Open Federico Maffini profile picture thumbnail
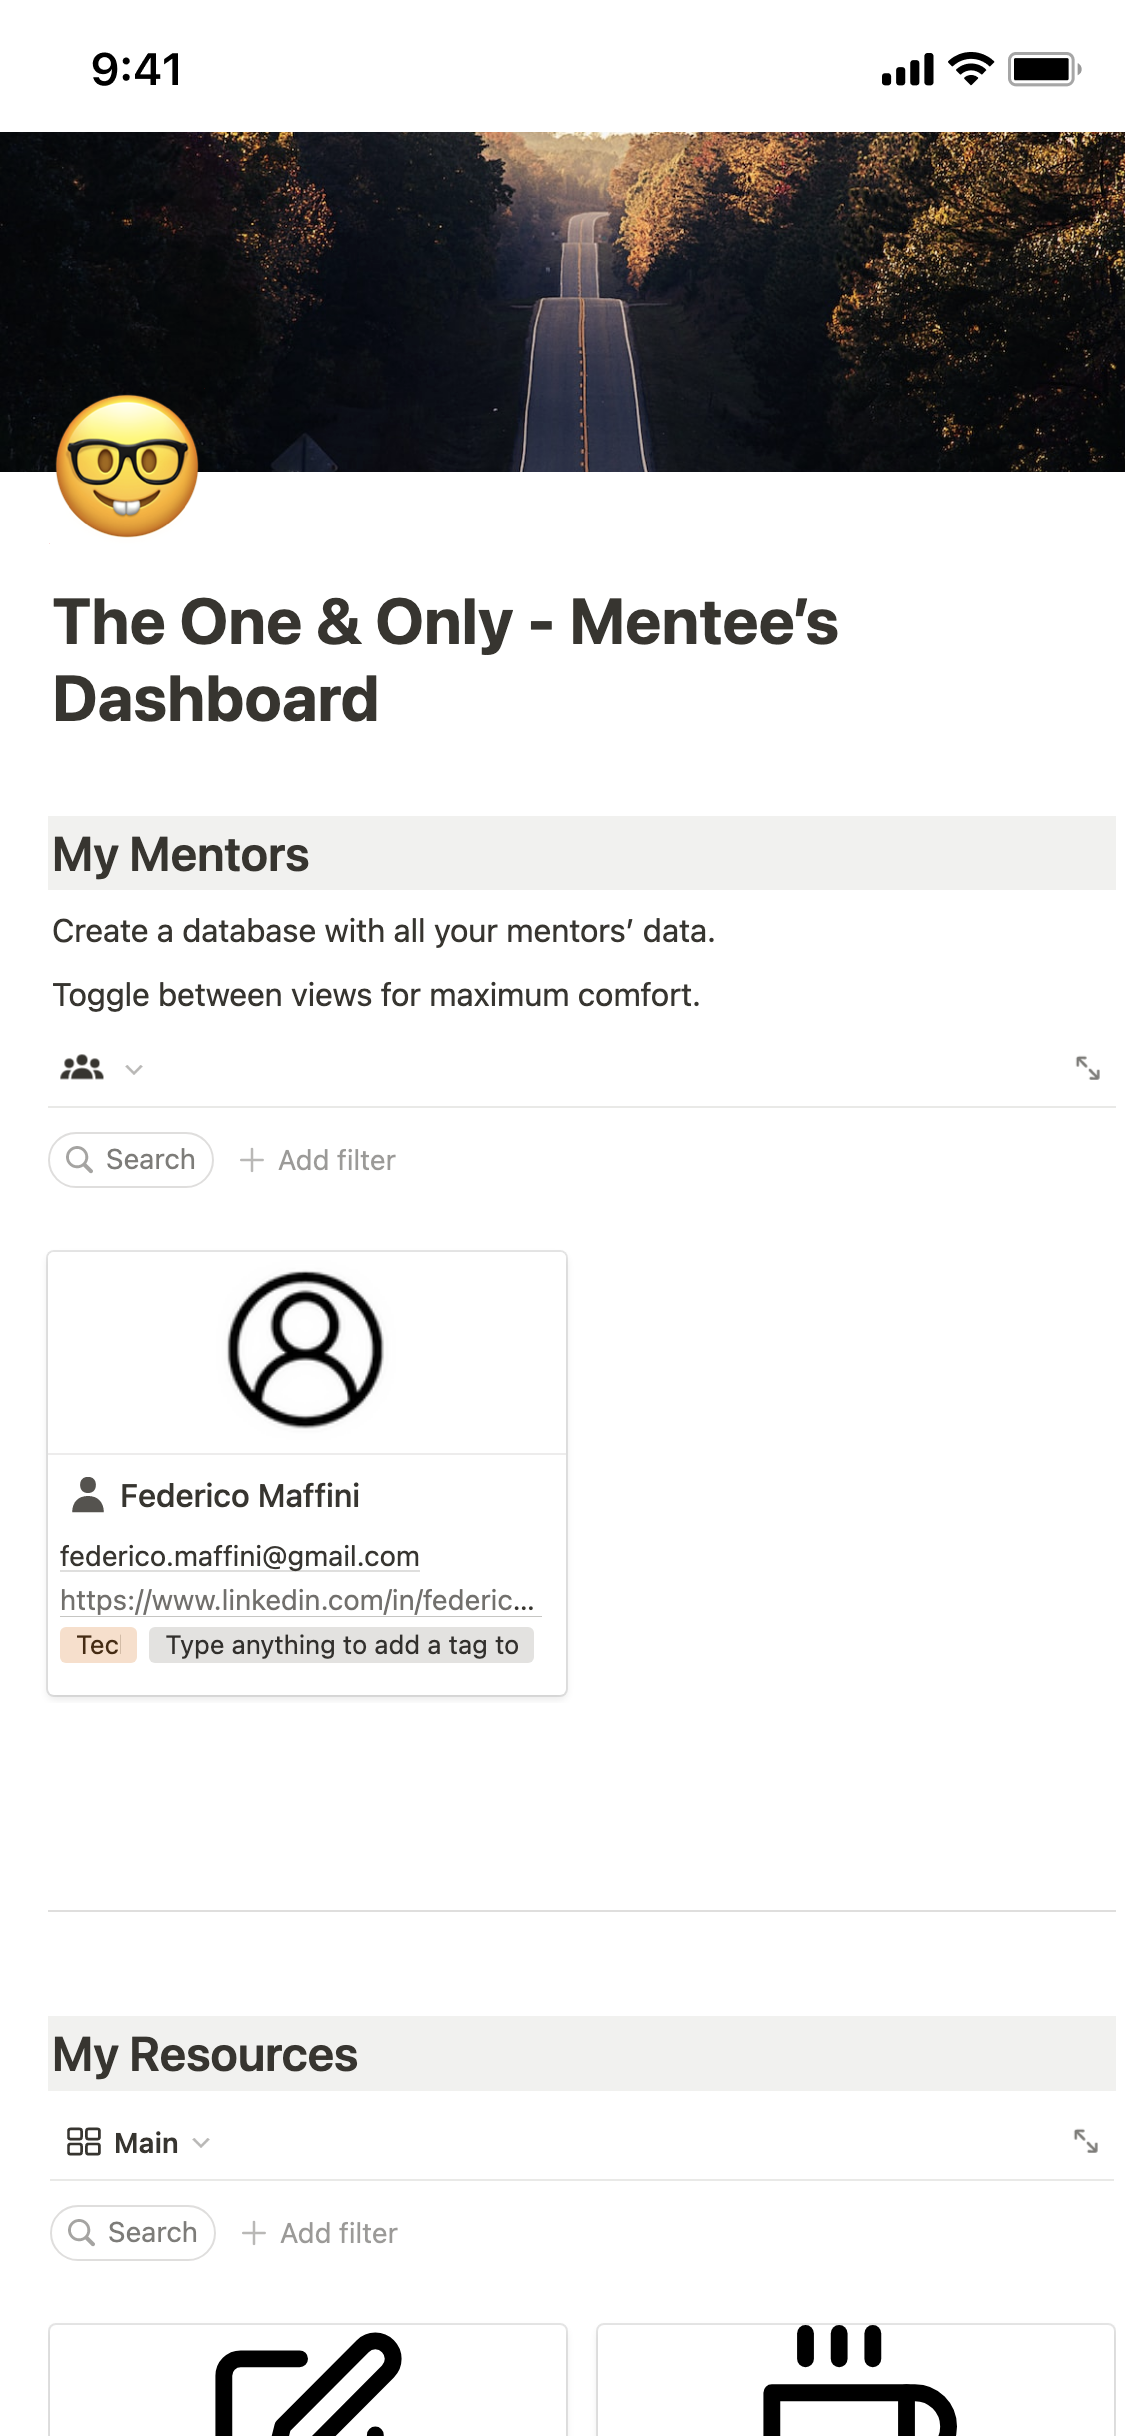The image size is (1125, 2436). point(306,1350)
